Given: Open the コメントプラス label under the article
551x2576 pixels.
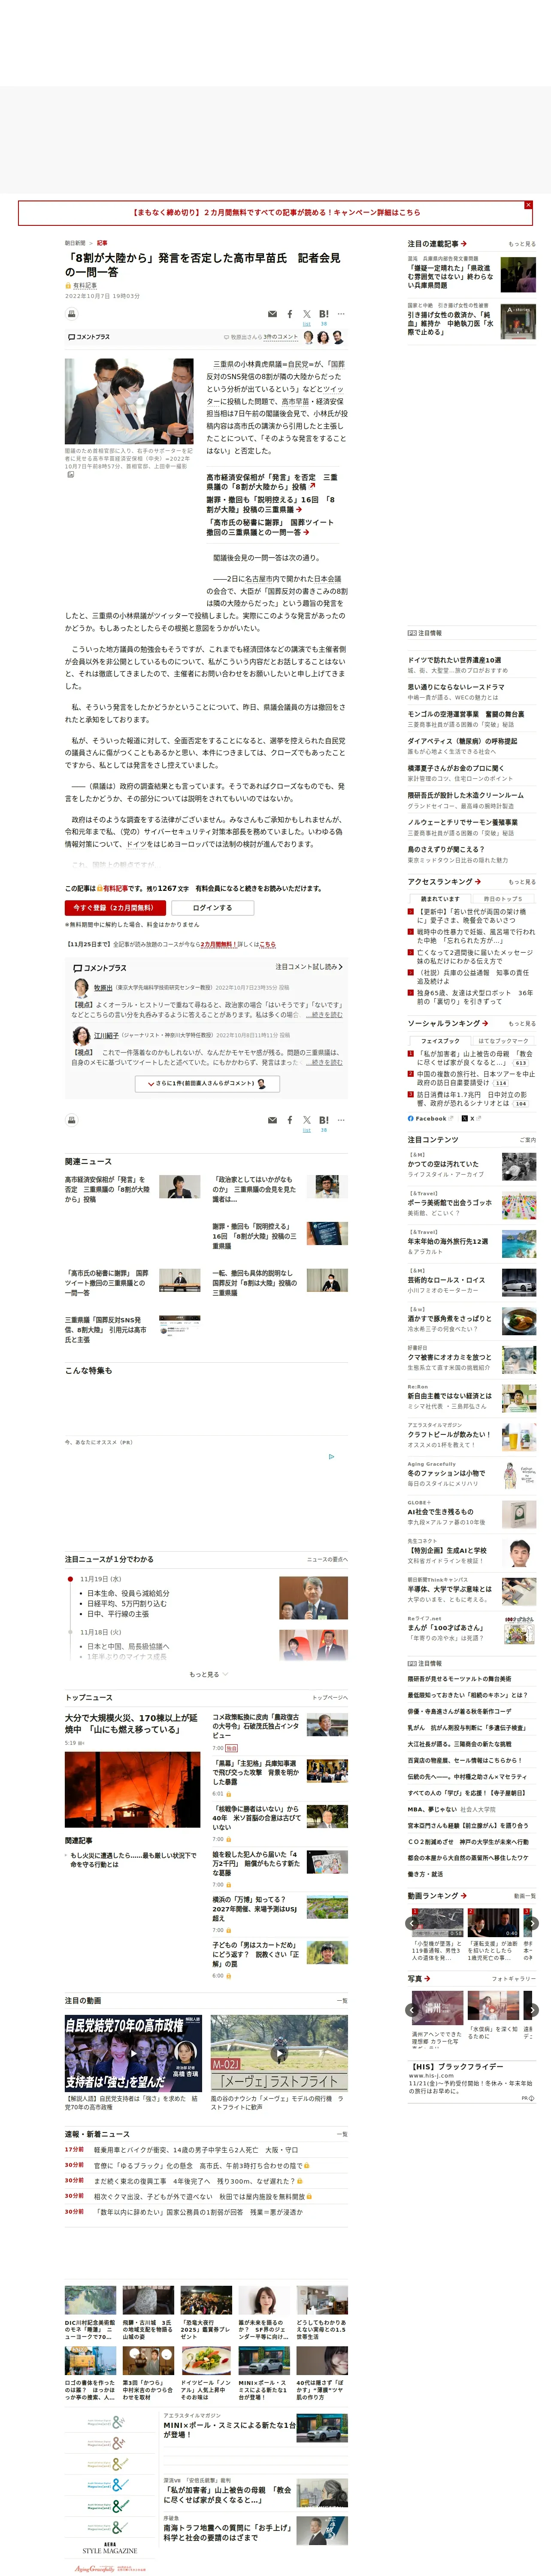Looking at the screenshot, I should tap(99, 968).
